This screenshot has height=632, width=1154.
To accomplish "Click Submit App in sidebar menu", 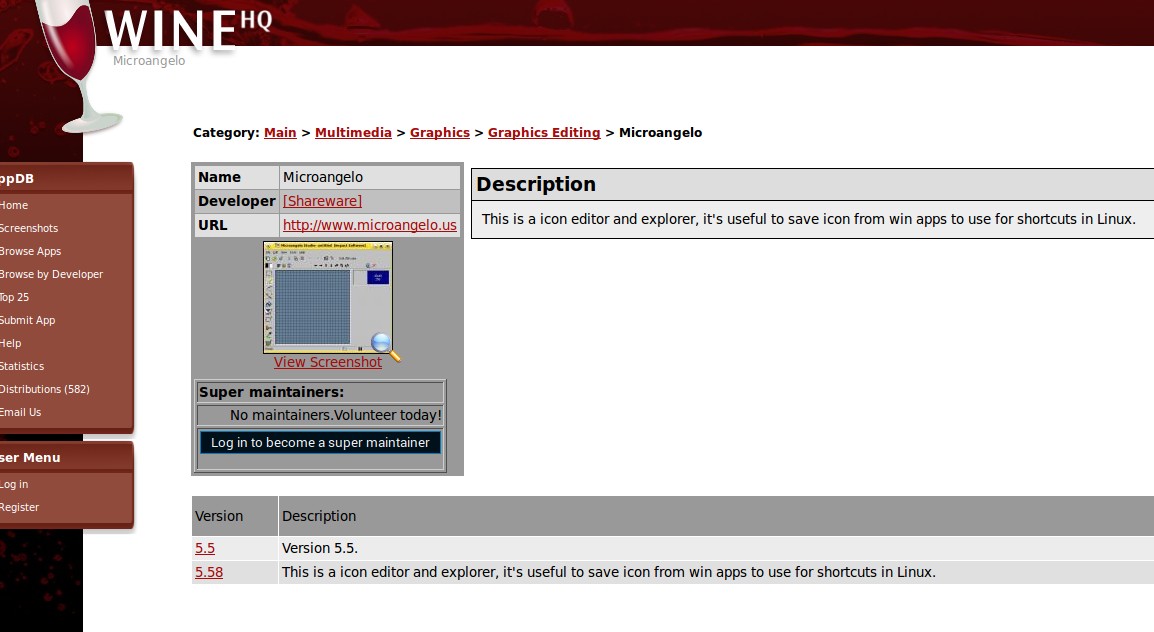I will point(28,320).
